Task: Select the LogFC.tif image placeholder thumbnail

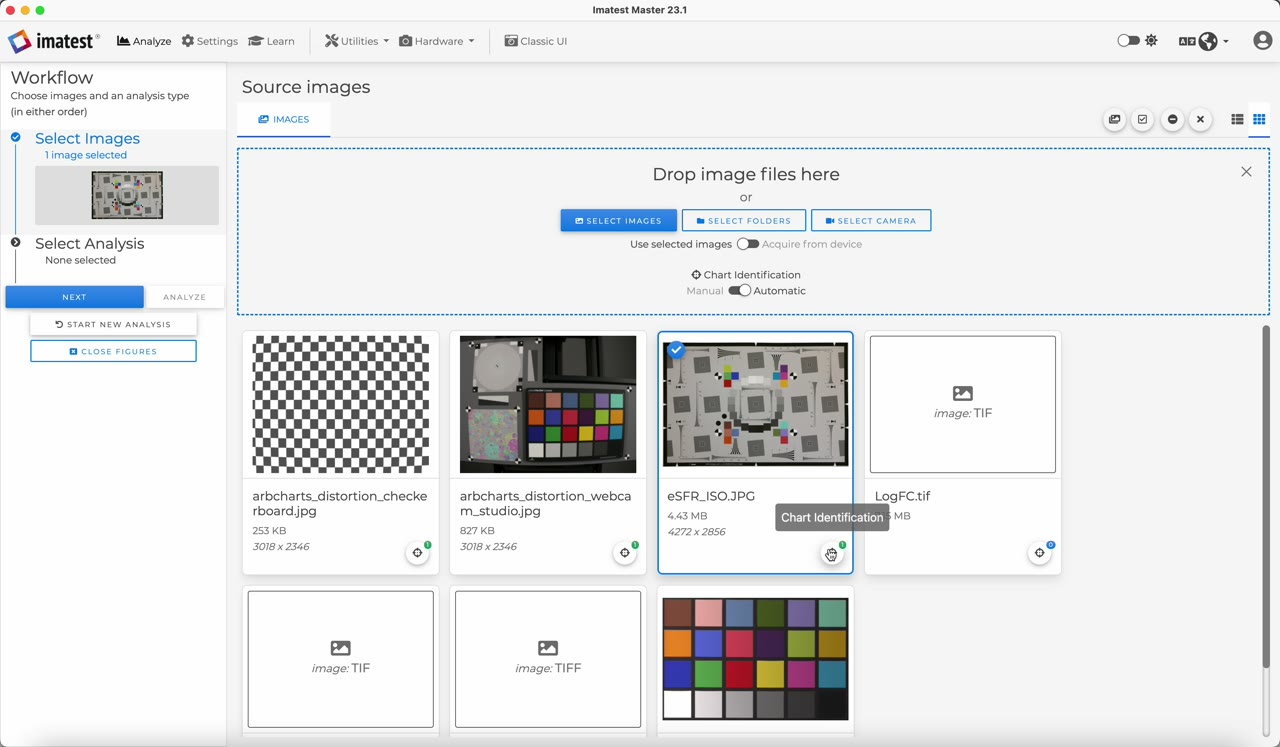Action: [x=963, y=404]
